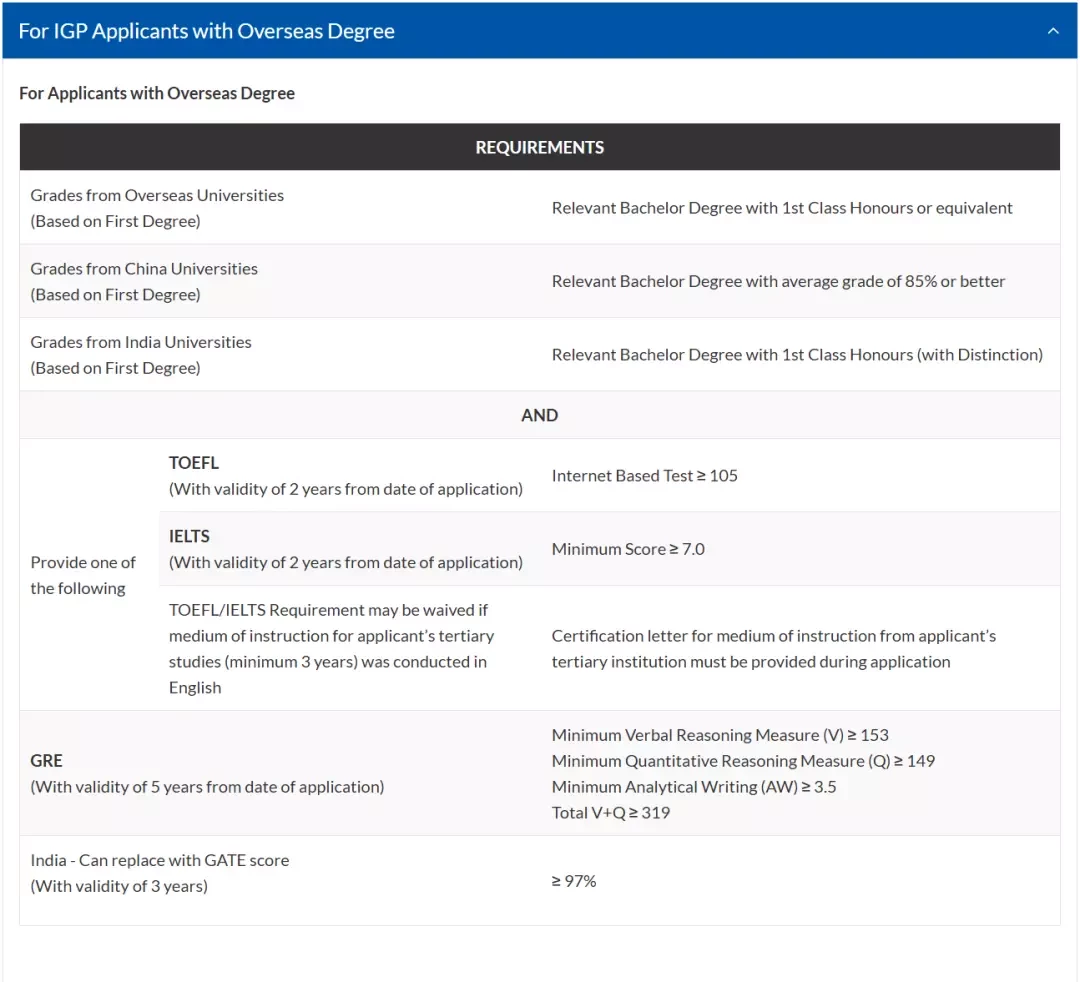Click the IELTS label
Screen dimensions: 1080x982
pos(189,536)
